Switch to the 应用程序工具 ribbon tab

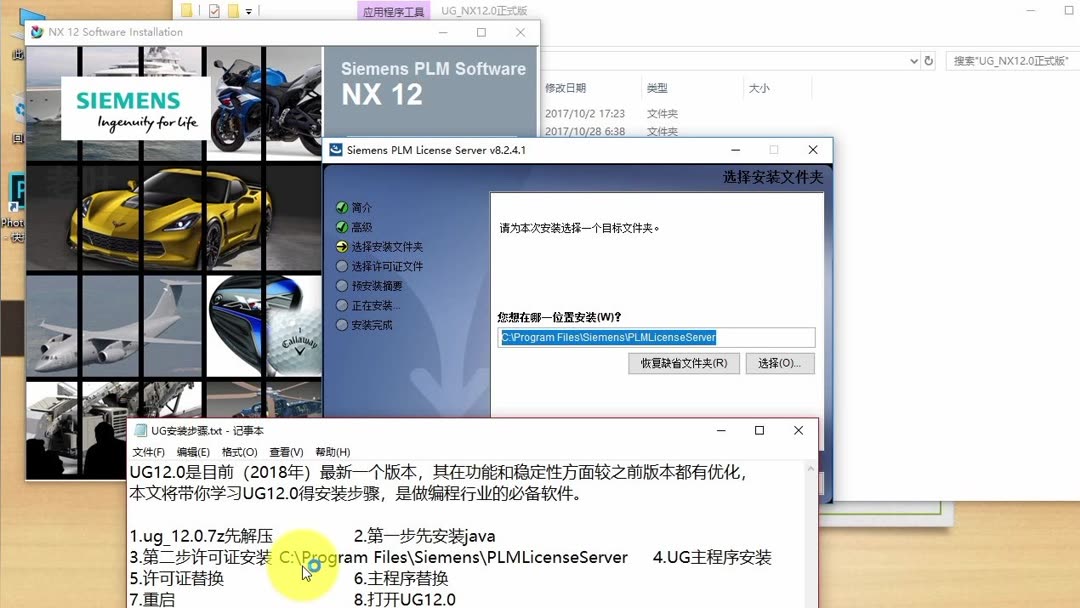[394, 10]
